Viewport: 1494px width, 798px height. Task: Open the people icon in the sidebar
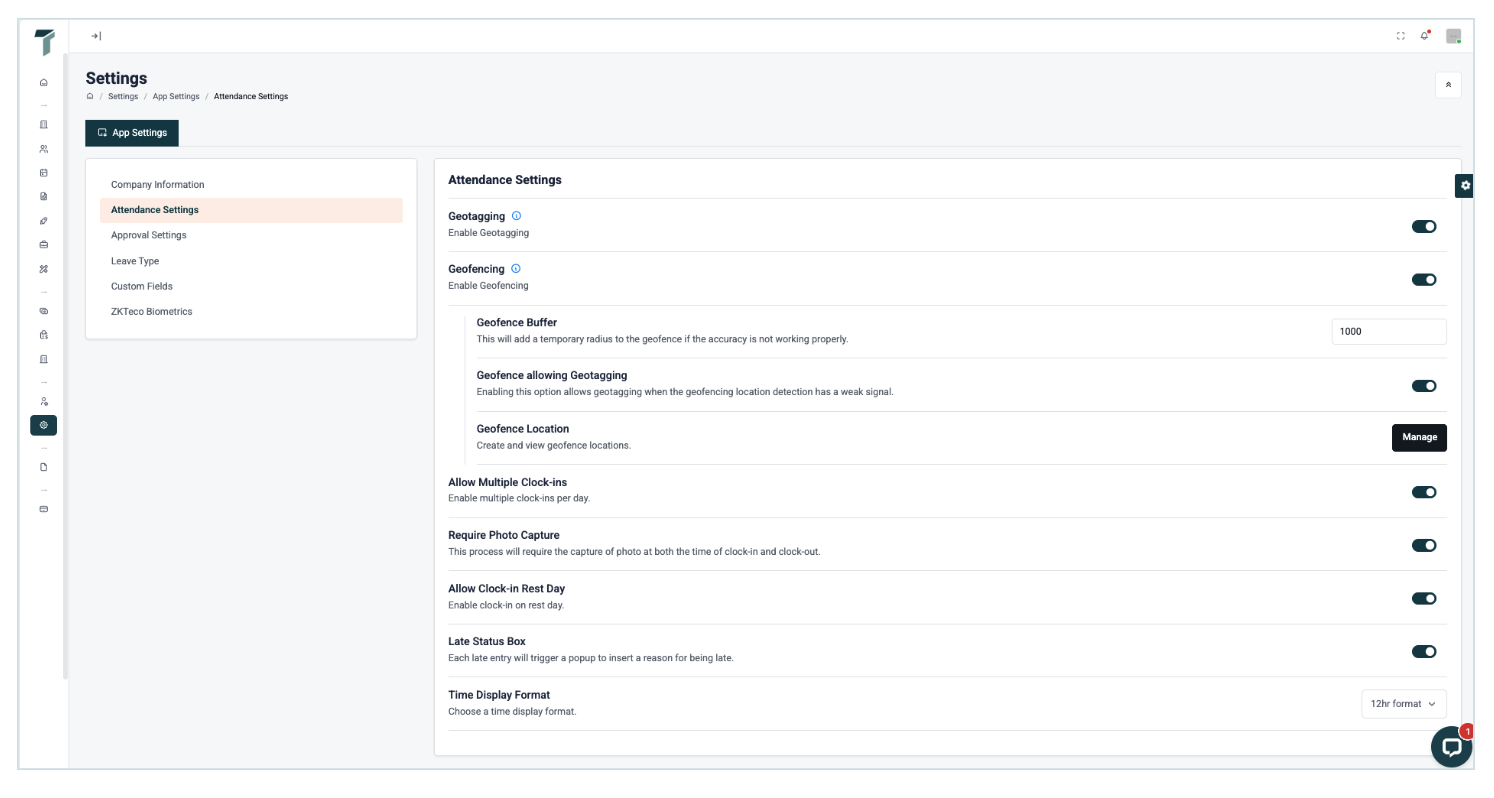[43, 149]
